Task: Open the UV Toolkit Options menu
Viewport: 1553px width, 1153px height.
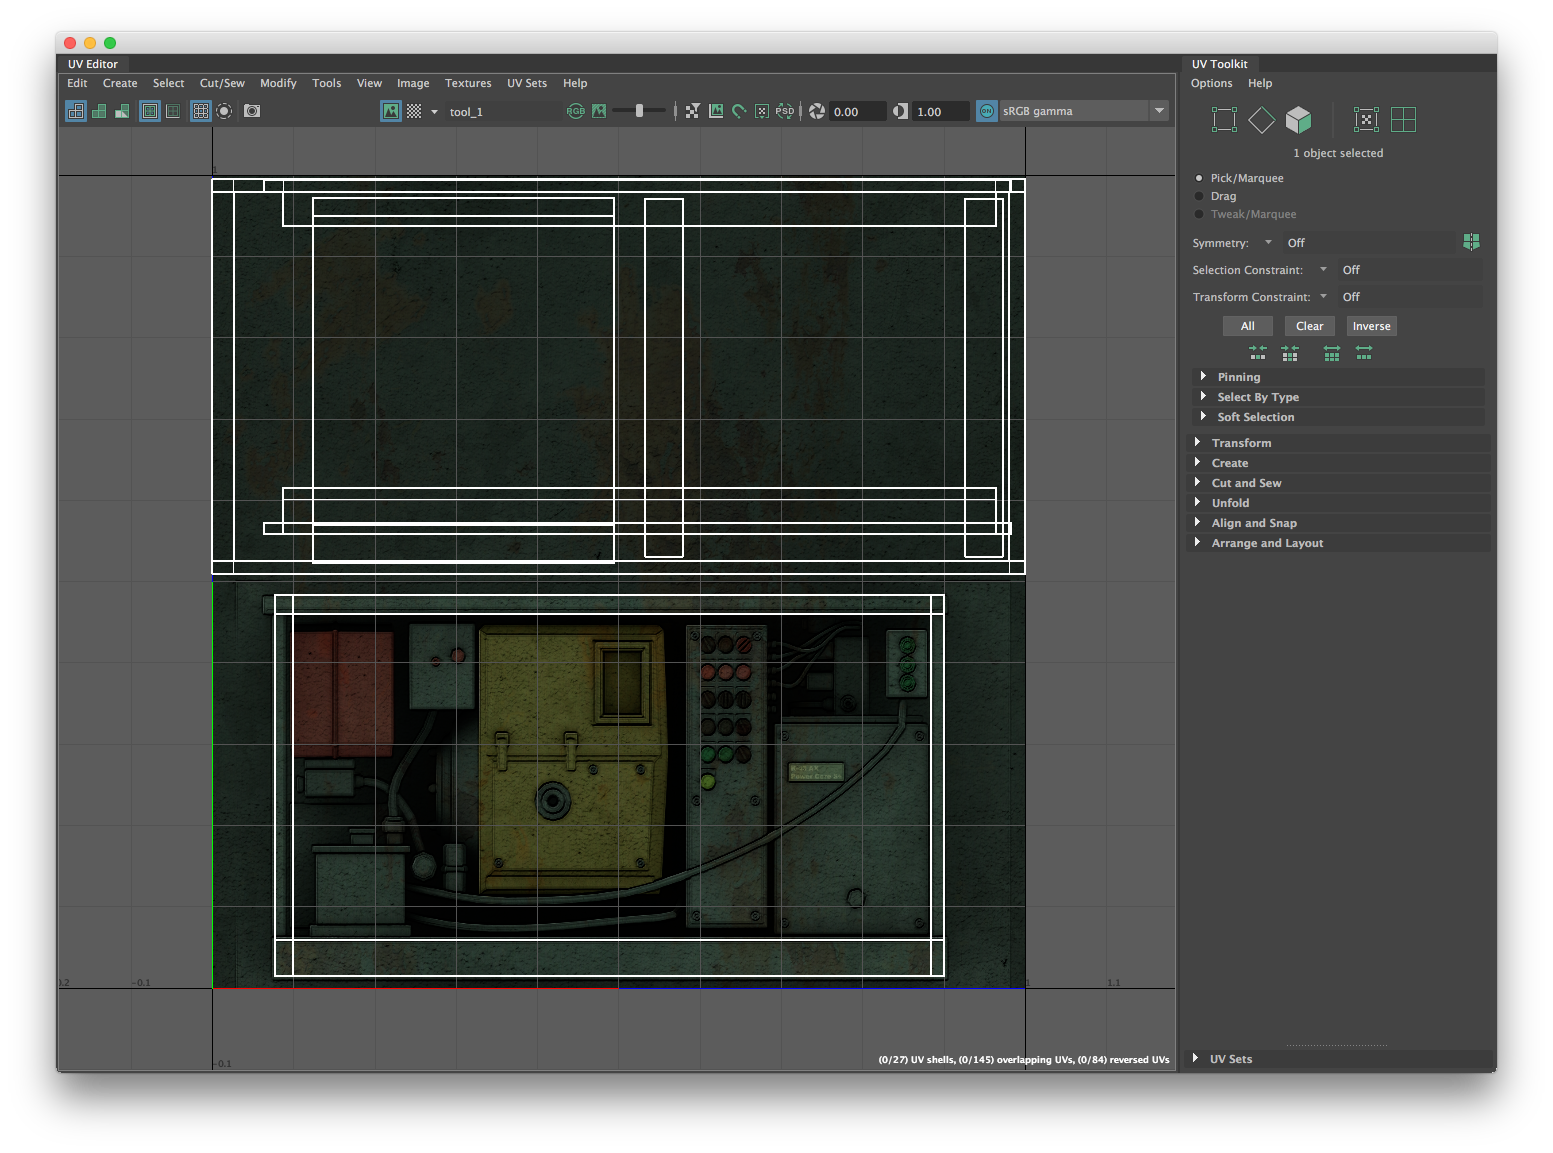Action: point(1211,83)
